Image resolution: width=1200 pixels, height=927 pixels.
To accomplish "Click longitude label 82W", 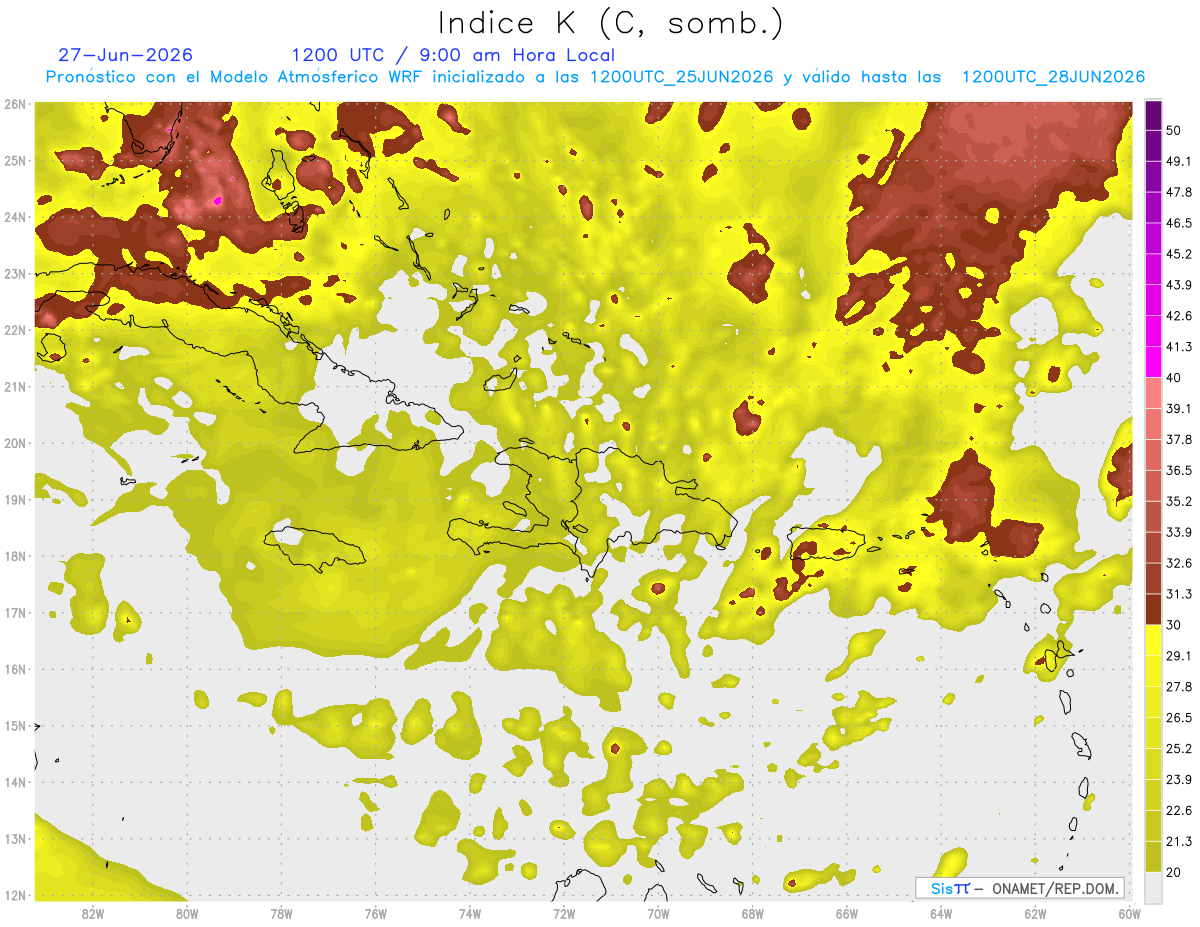I will (x=93, y=913).
